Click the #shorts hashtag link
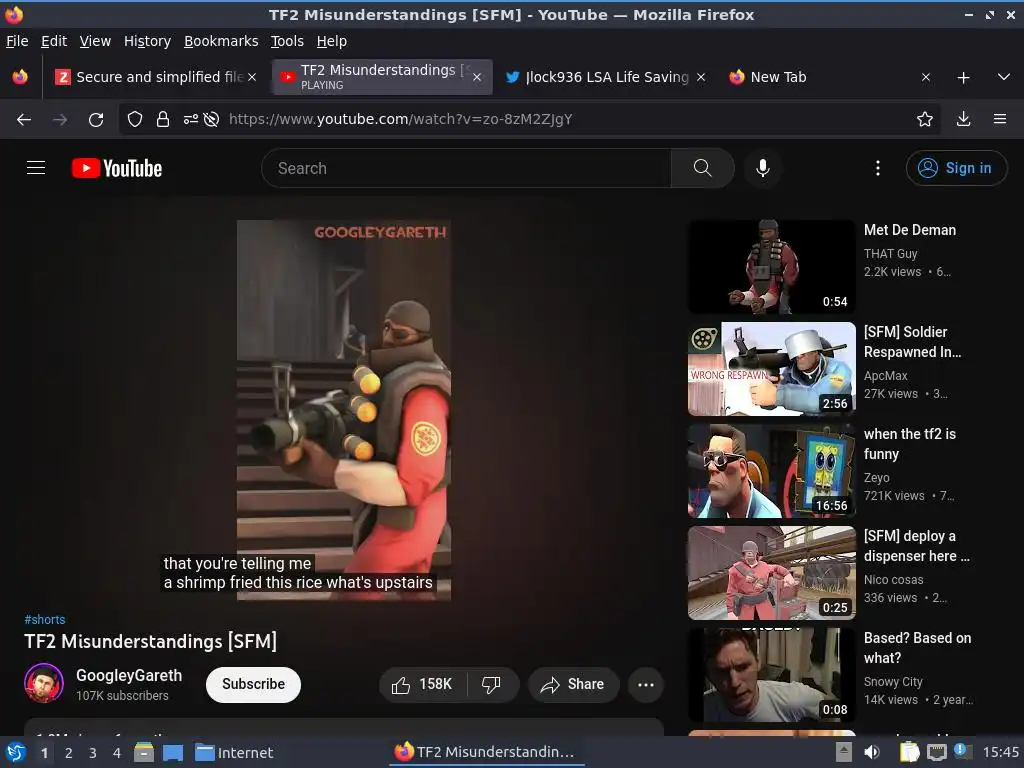This screenshot has height=768, width=1024. pos(44,619)
